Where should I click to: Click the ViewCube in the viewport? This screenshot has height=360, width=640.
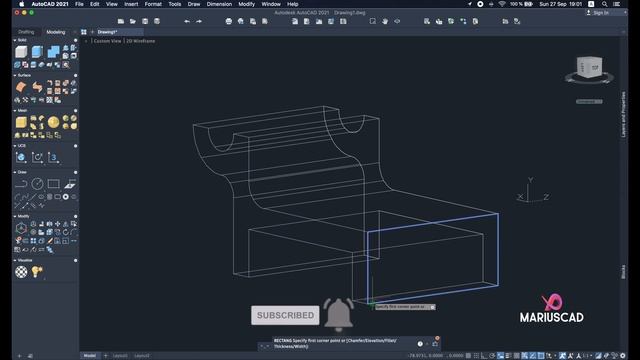tap(589, 68)
